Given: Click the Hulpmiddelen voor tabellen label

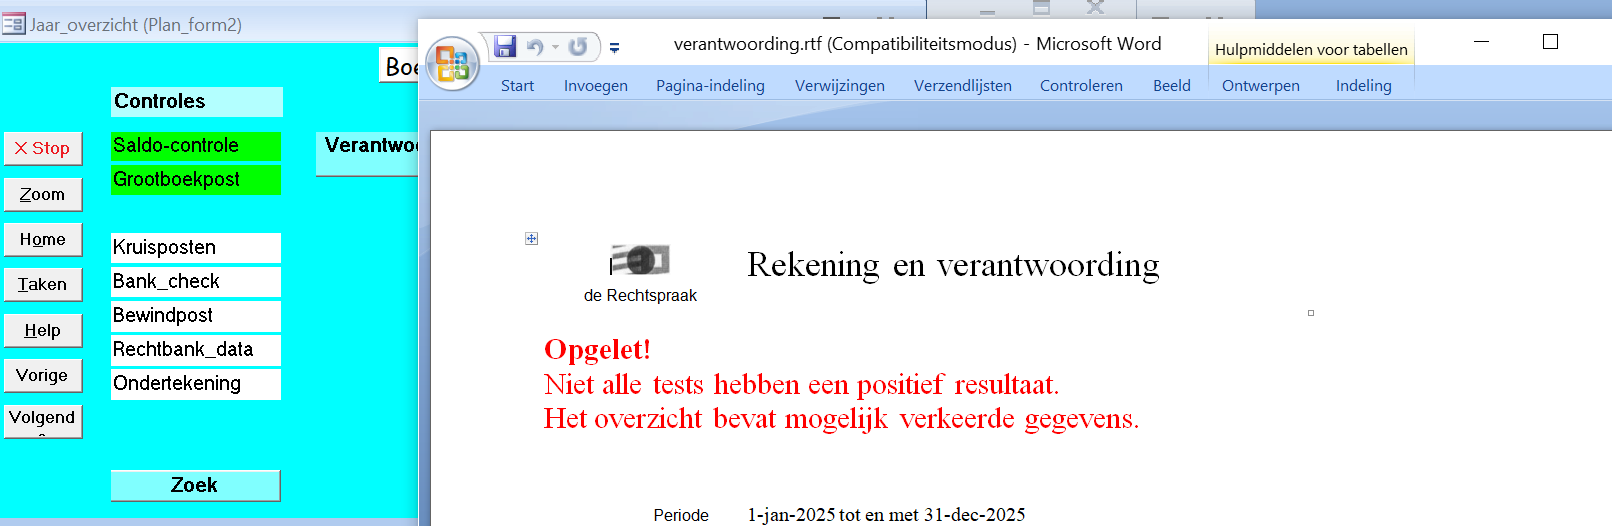Looking at the screenshot, I should coord(1311,50).
